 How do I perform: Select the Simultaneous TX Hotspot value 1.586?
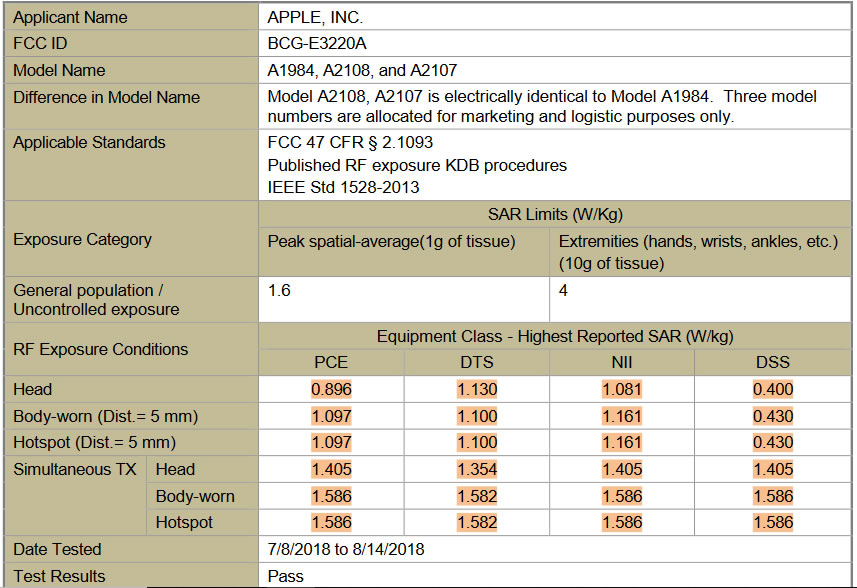click(x=331, y=522)
